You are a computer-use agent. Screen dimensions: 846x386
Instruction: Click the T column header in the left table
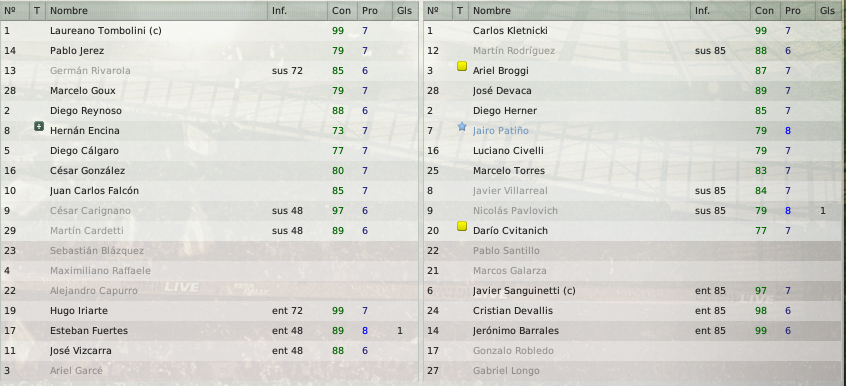(x=37, y=11)
